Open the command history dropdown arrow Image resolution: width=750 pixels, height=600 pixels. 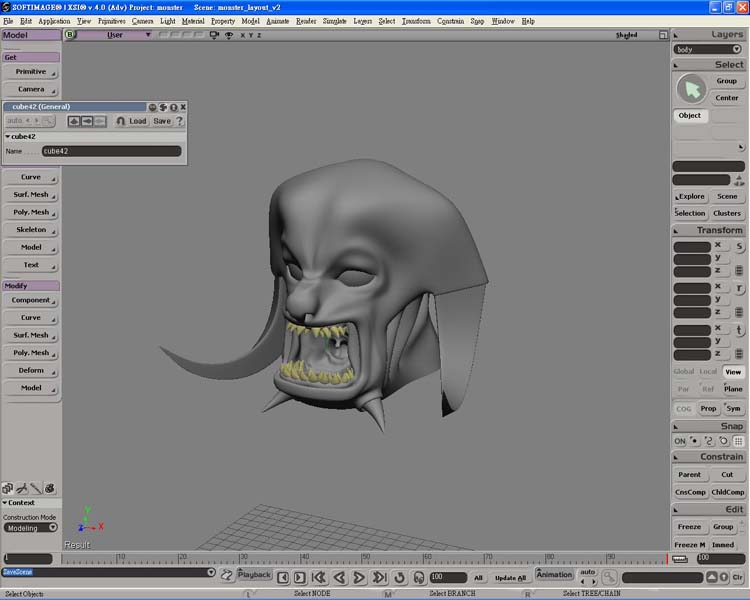[x=211, y=572]
